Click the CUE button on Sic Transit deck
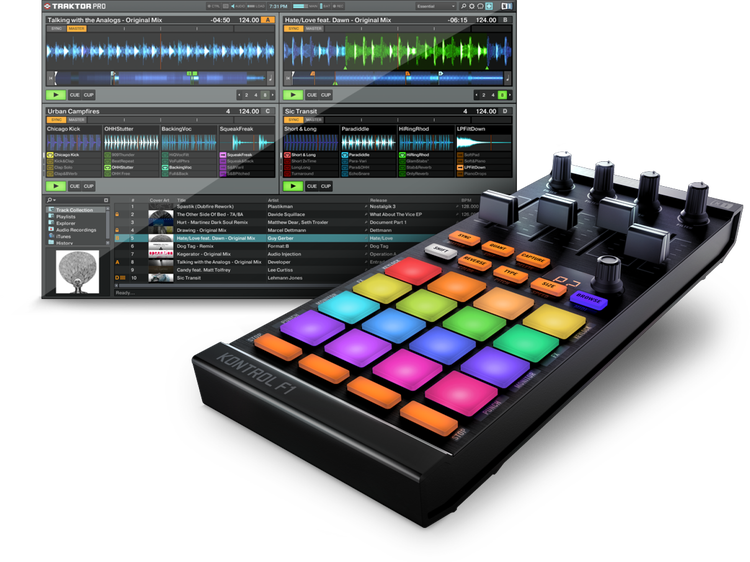 tap(312, 186)
